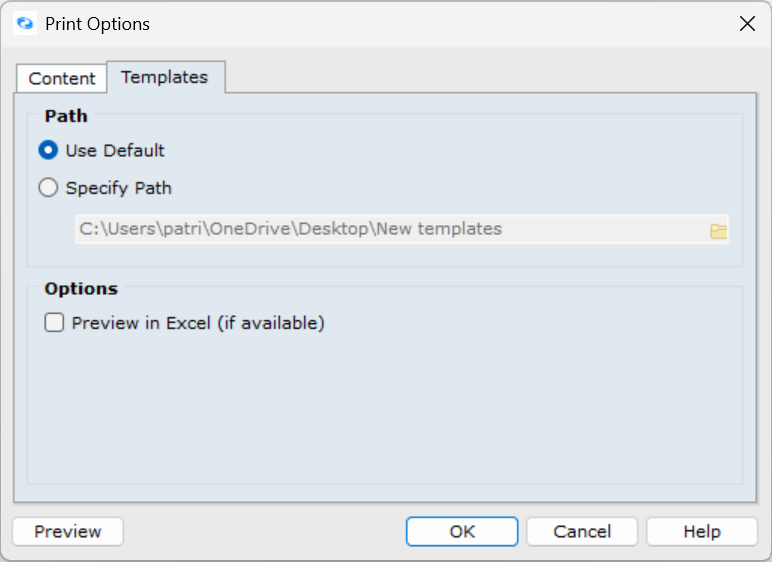Screen dimensions: 772x562
Task: Open Help for print options
Action: [x=702, y=532]
